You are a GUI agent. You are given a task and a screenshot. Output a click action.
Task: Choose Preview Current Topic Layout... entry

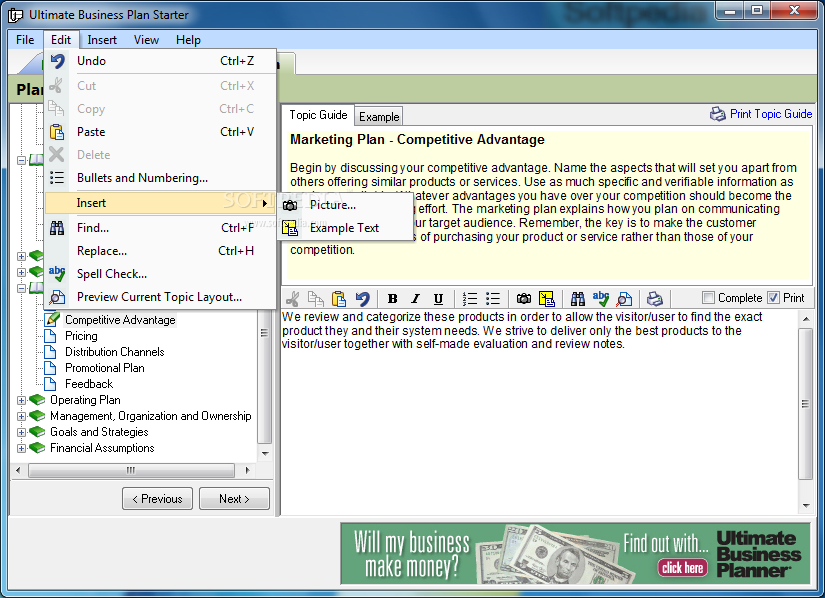point(160,297)
